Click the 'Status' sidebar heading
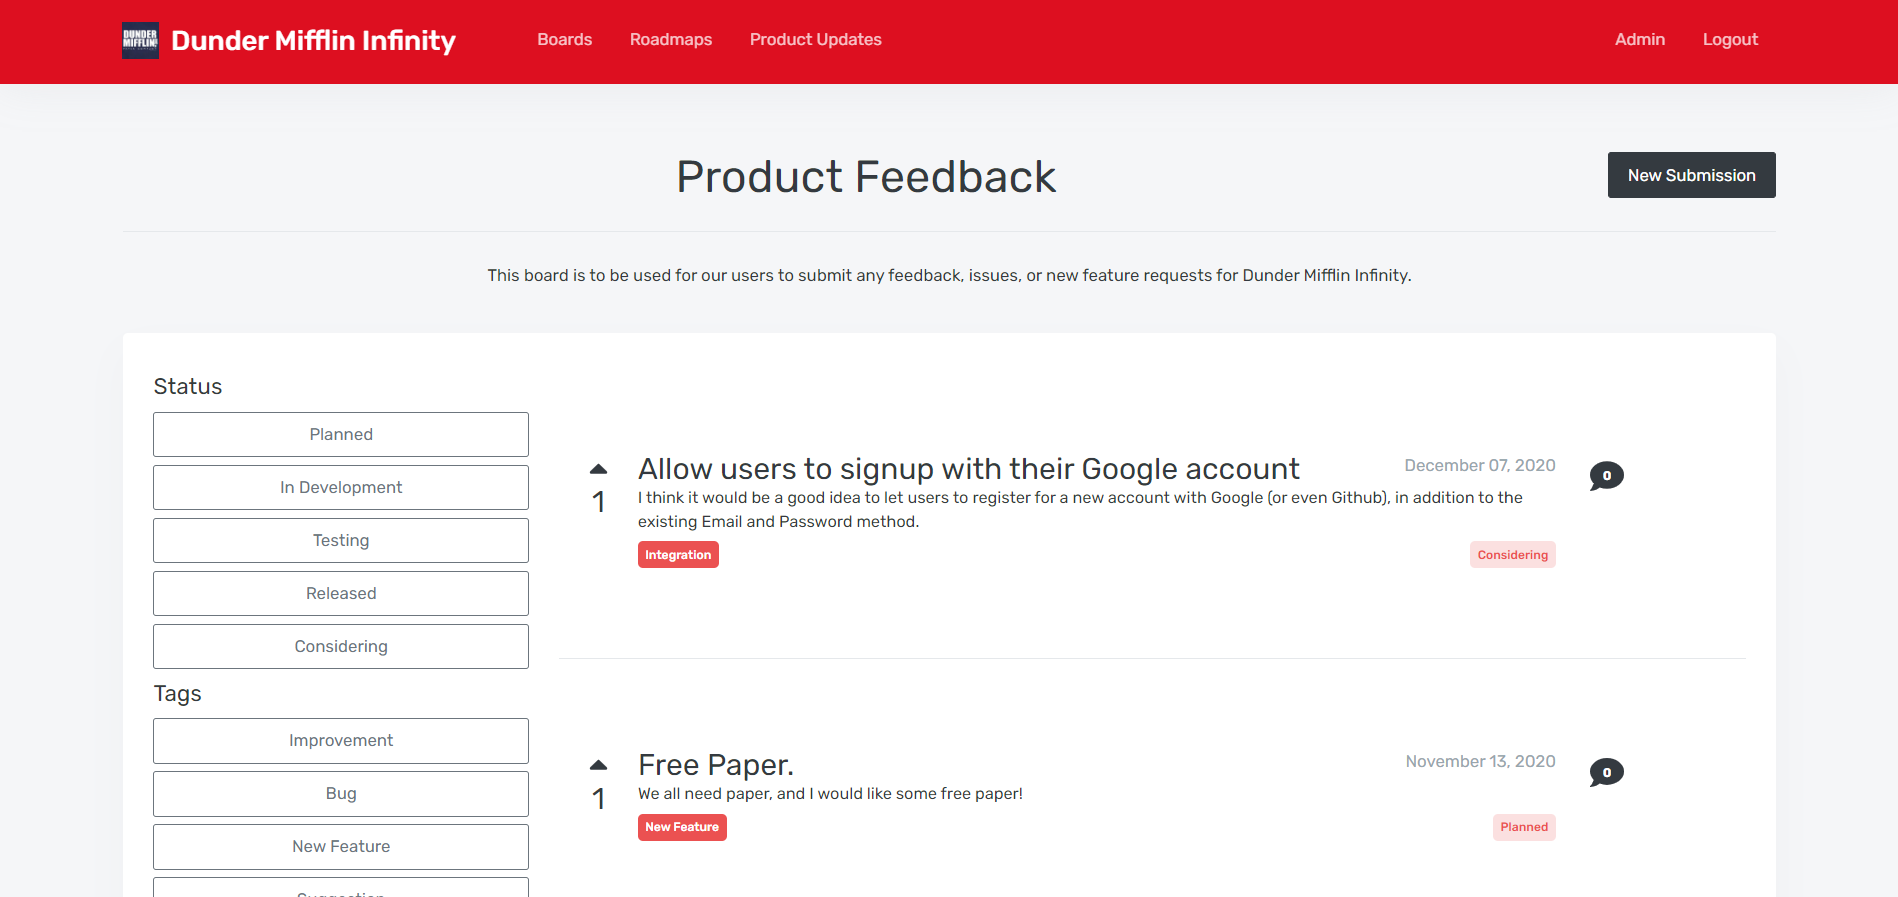1898x897 pixels. (188, 387)
